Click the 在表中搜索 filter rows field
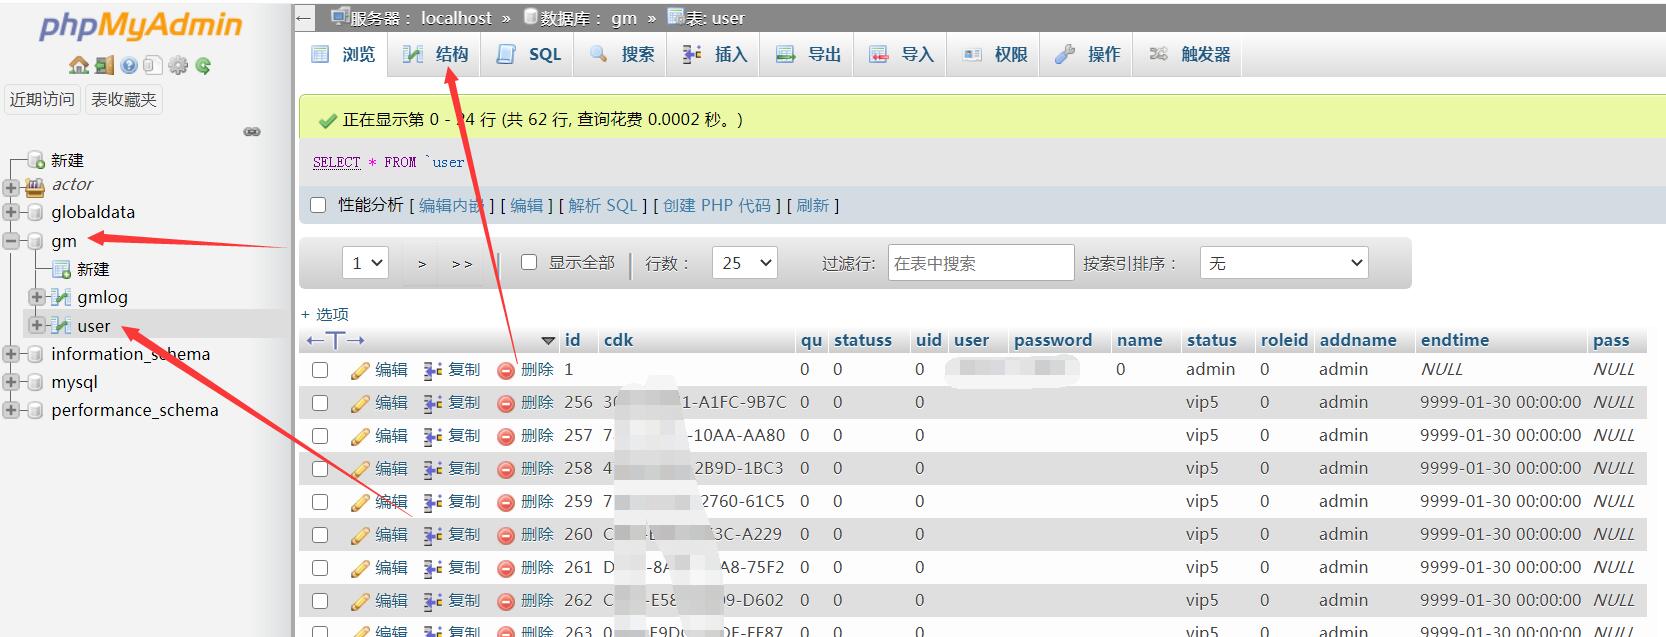The image size is (1666, 637). [980, 263]
